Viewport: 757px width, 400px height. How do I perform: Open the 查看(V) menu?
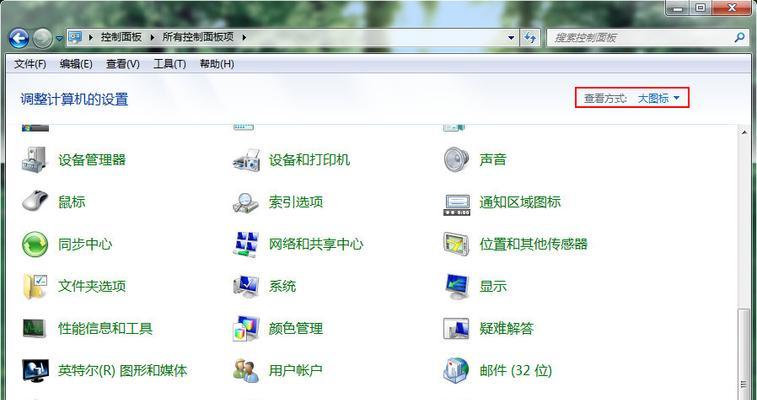pos(123,64)
